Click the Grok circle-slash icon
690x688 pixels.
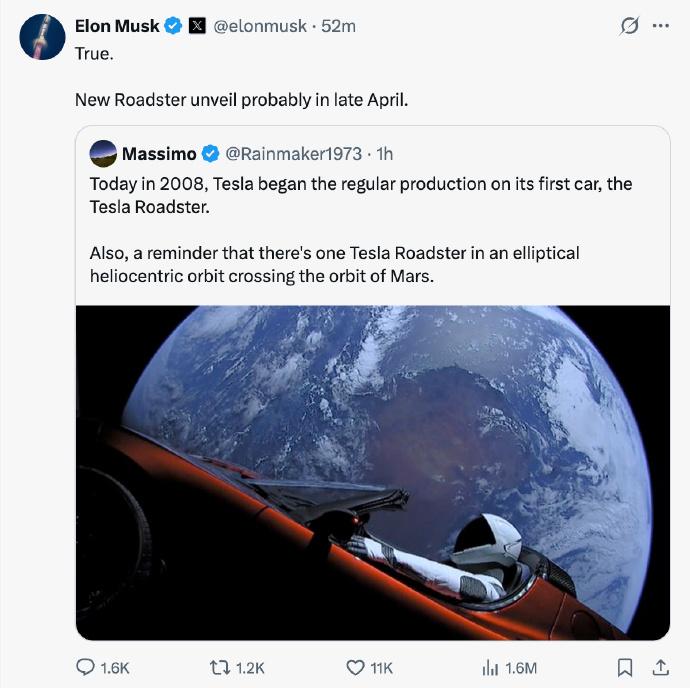[x=629, y=27]
